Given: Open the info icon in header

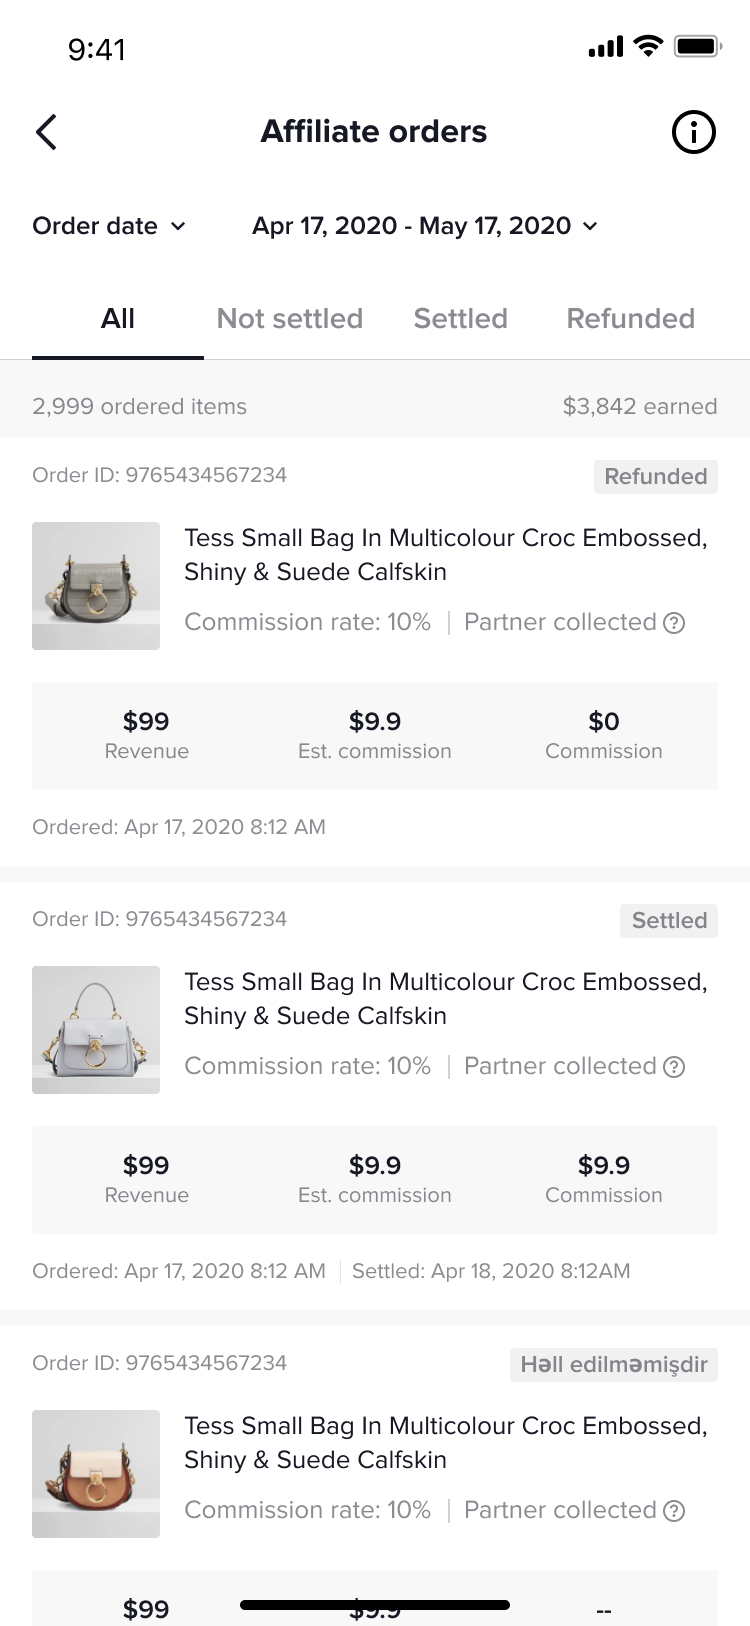Looking at the screenshot, I should coord(693,132).
